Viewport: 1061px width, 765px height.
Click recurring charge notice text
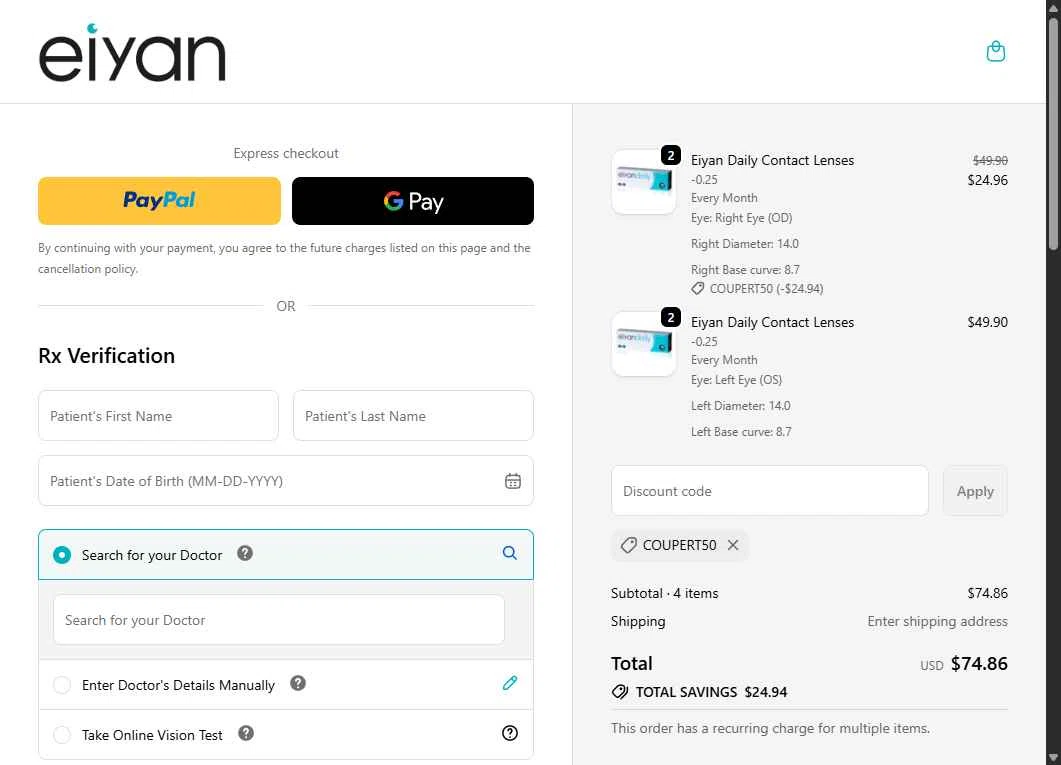coord(770,728)
